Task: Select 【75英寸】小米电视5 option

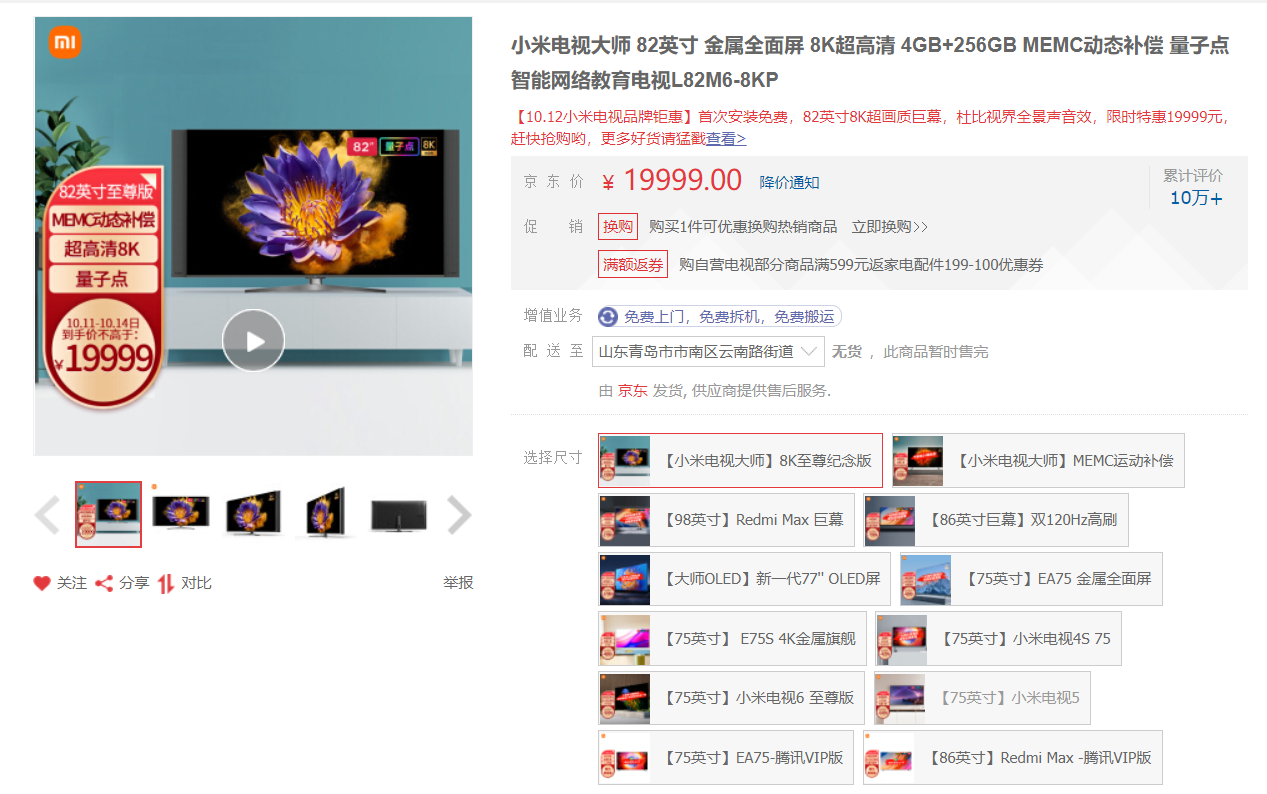Action: click(982, 698)
